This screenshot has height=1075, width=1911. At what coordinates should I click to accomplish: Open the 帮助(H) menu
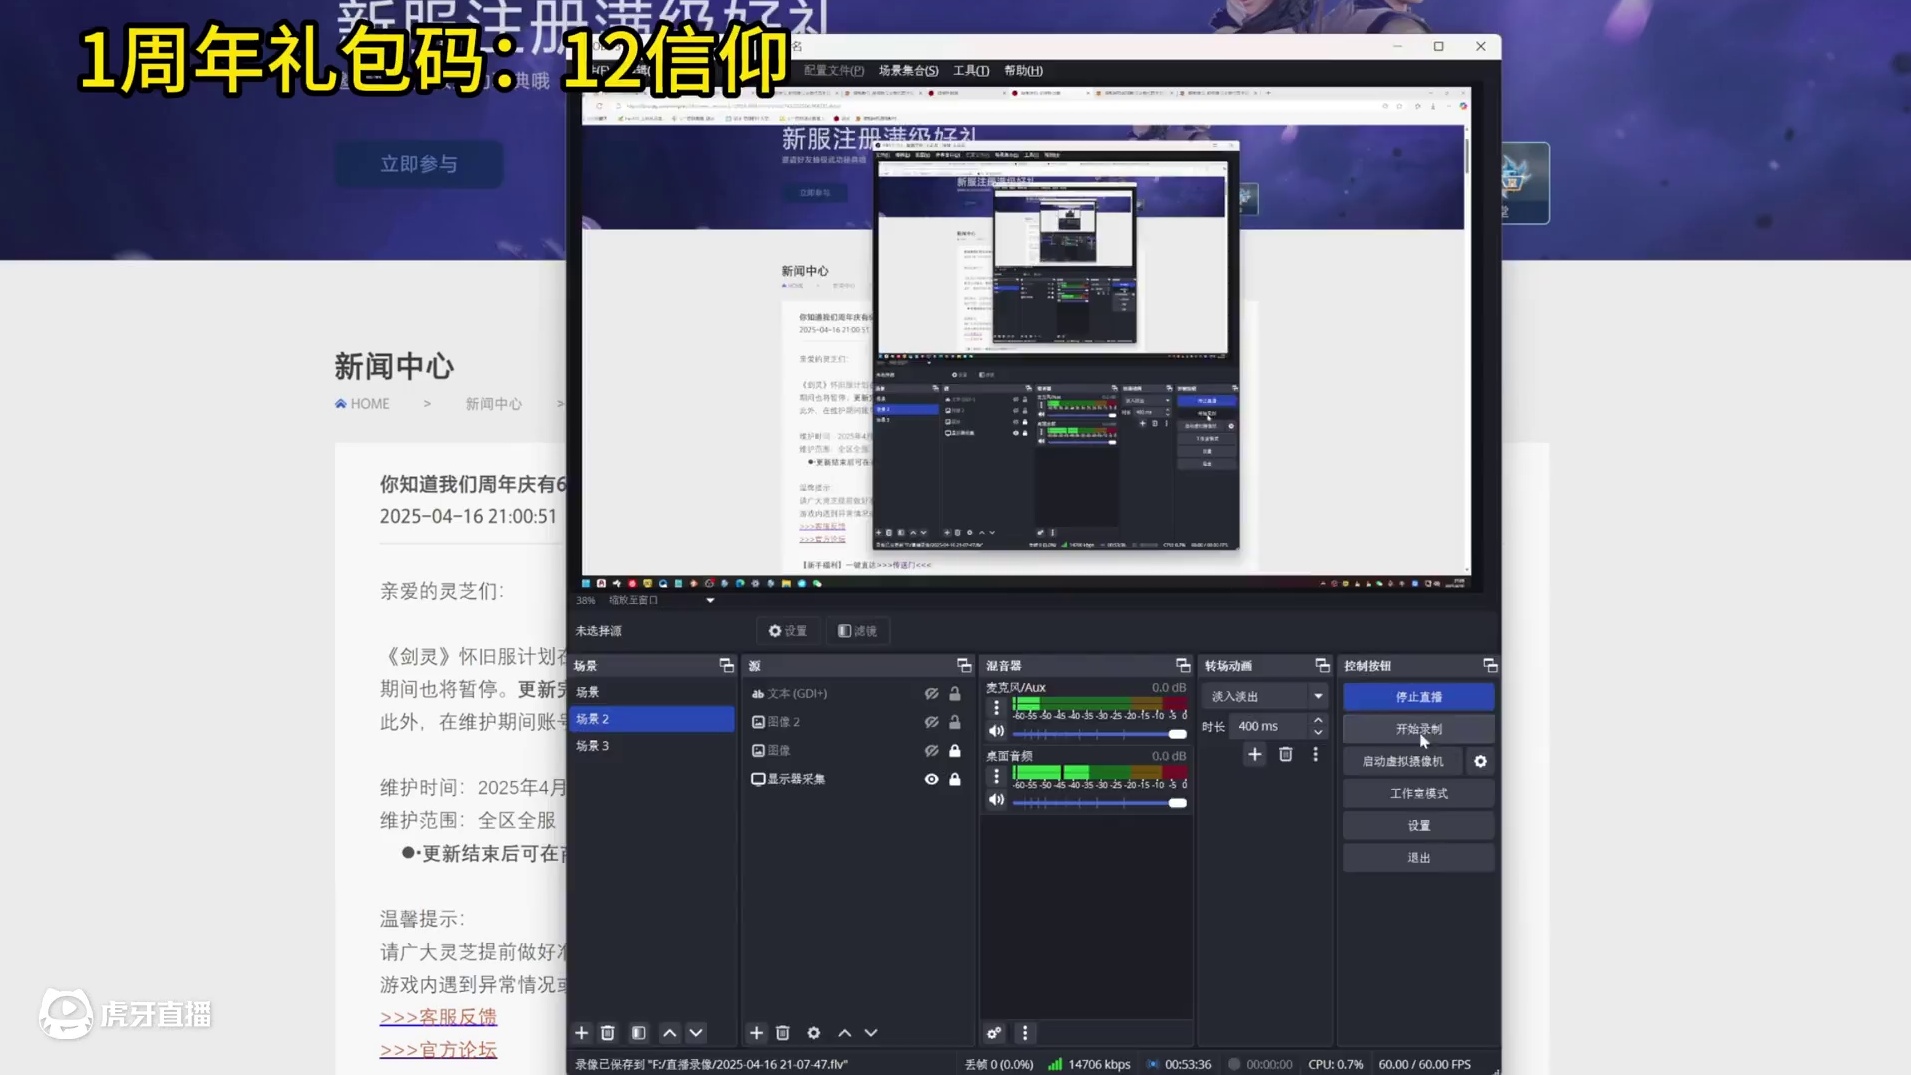coord(1021,70)
